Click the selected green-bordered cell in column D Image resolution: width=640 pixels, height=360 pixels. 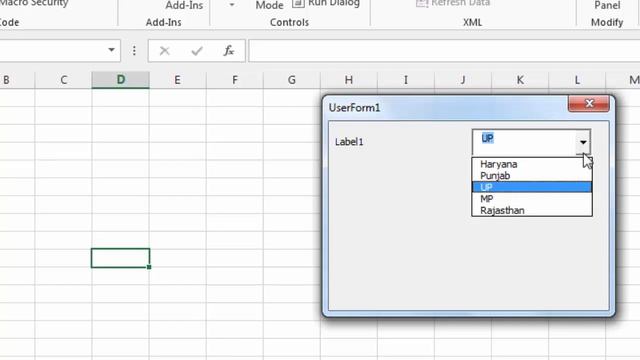pyautogui.click(x=120, y=258)
